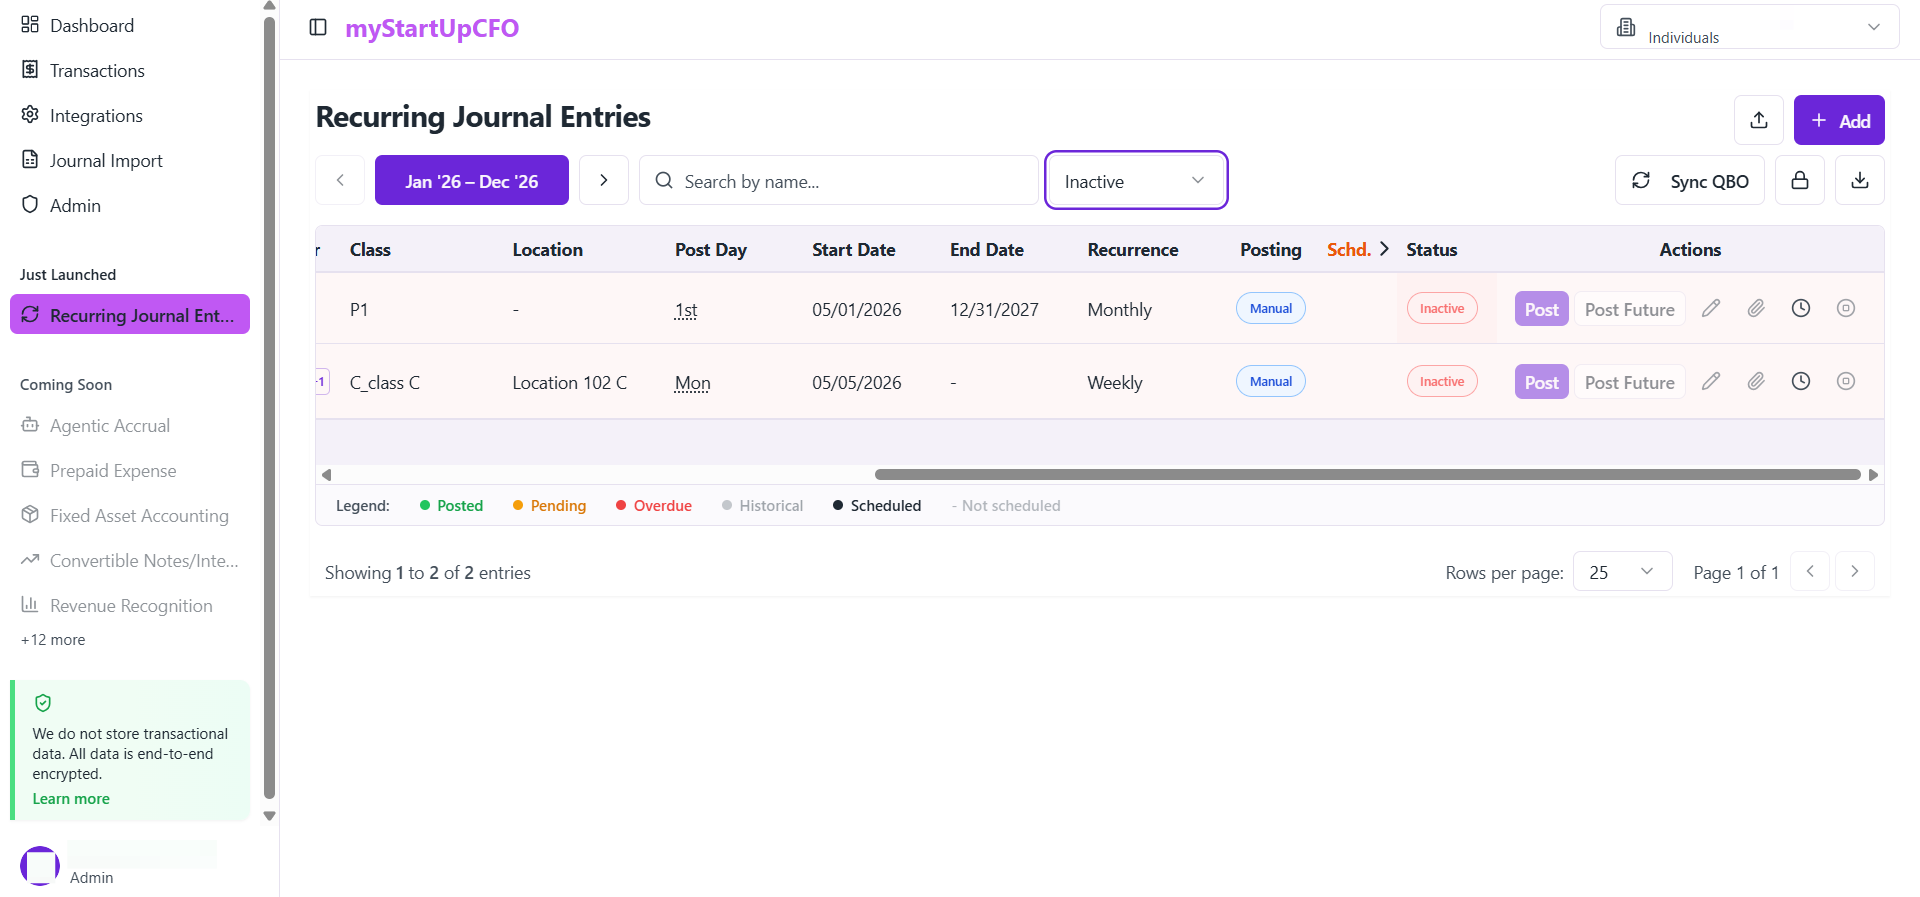Image resolution: width=1920 pixels, height=897 pixels.
Task: Click the Dashboard grid icon
Action: 30,24
